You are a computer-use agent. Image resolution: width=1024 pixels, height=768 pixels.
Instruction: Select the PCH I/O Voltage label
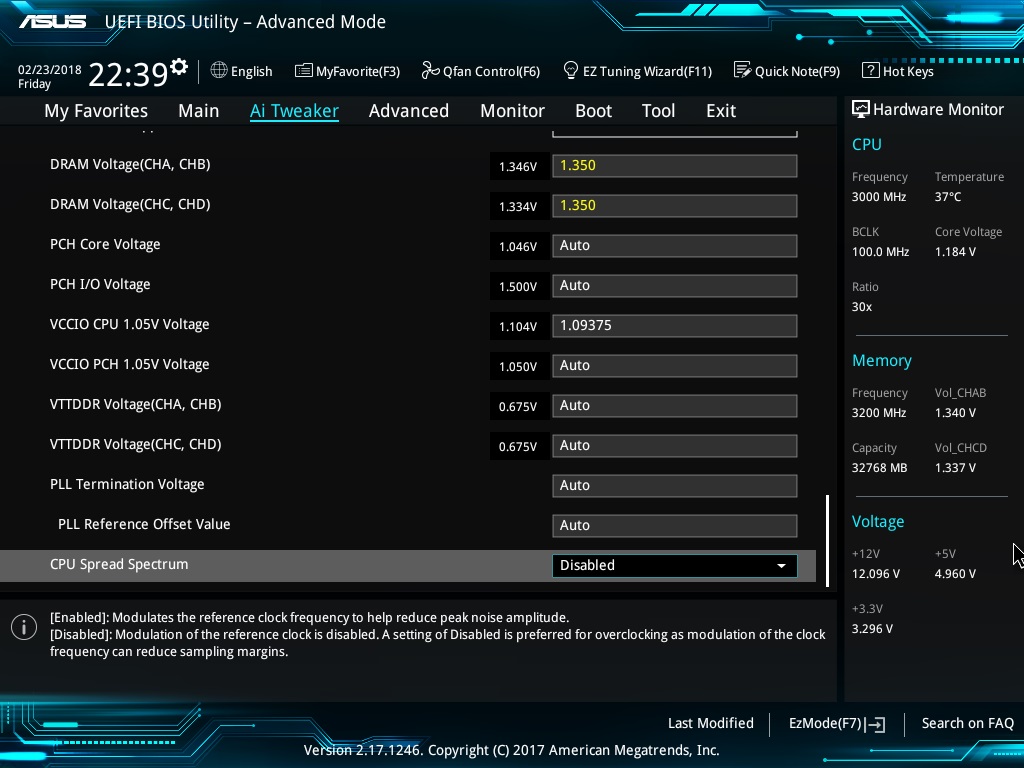tap(100, 284)
